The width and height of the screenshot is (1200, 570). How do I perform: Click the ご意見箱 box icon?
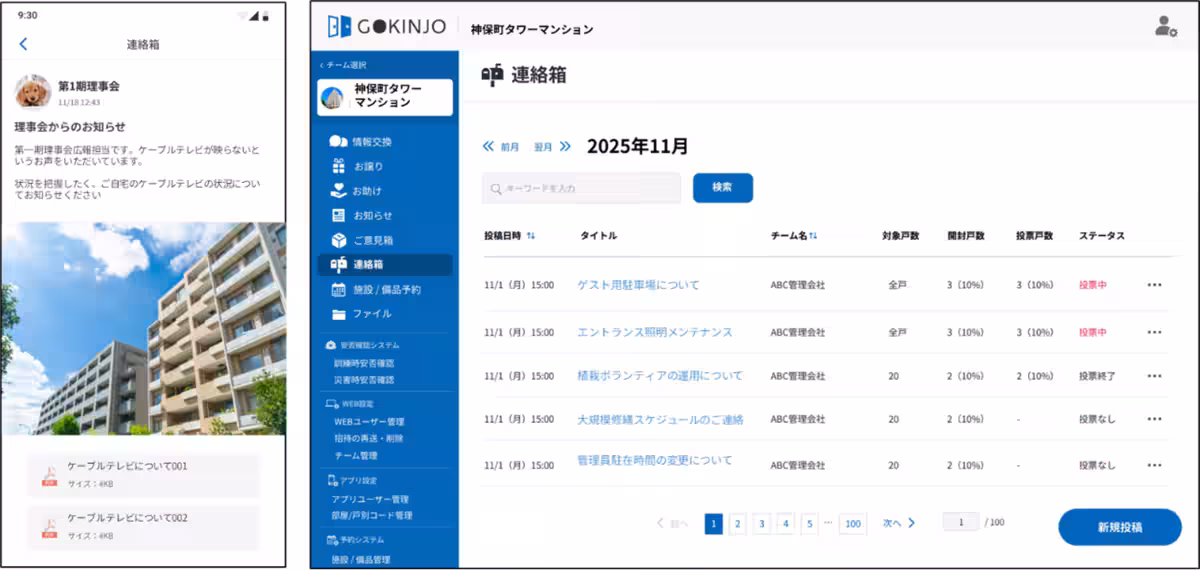(x=338, y=240)
